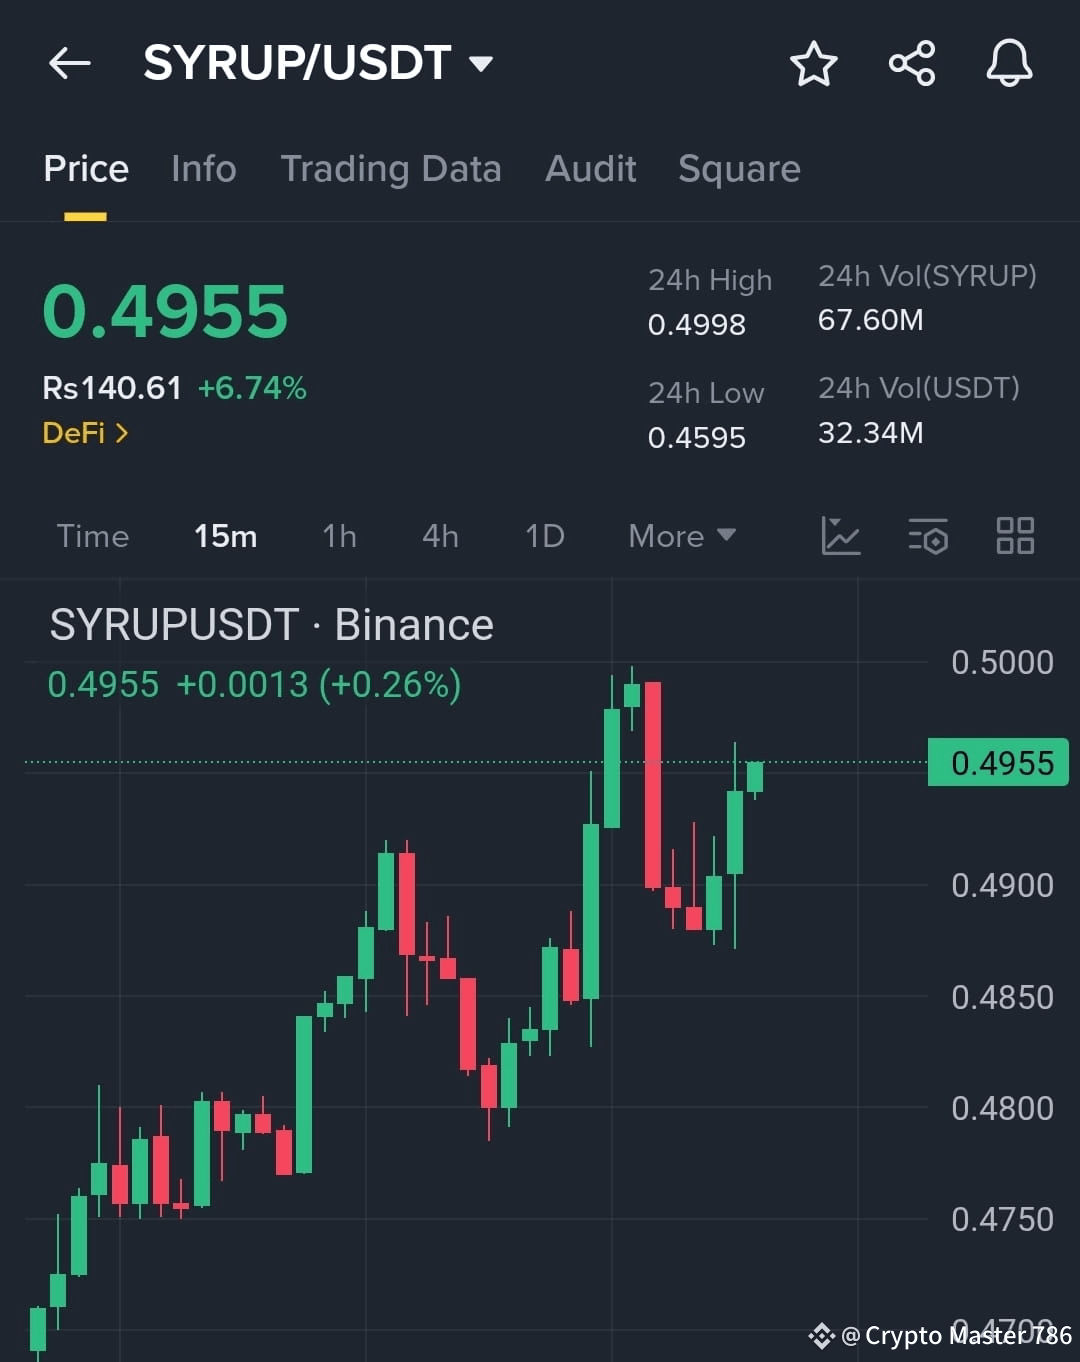Open the More timeframes dropdown
This screenshot has width=1080, height=1362.
682,536
